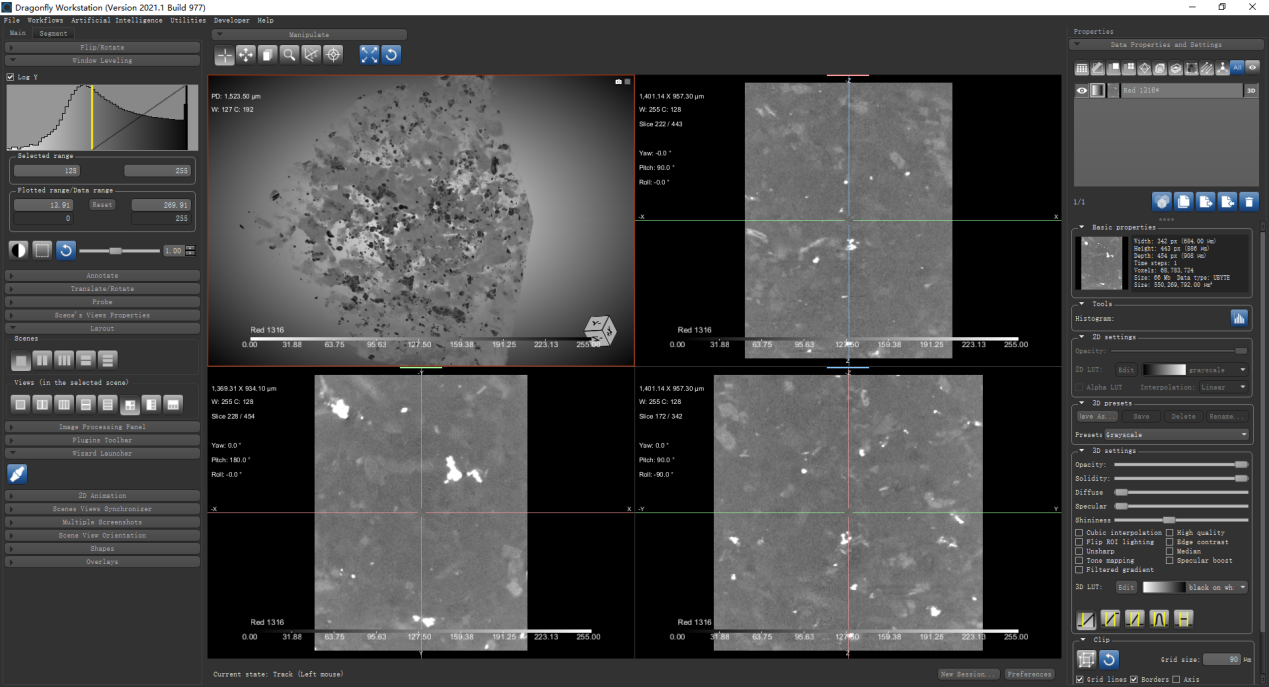Expand the Annotate panel

pos(102,276)
